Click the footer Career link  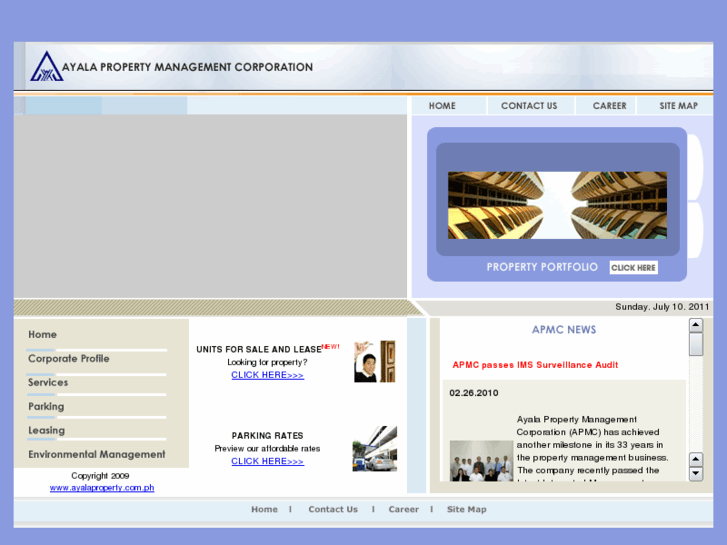click(x=403, y=509)
